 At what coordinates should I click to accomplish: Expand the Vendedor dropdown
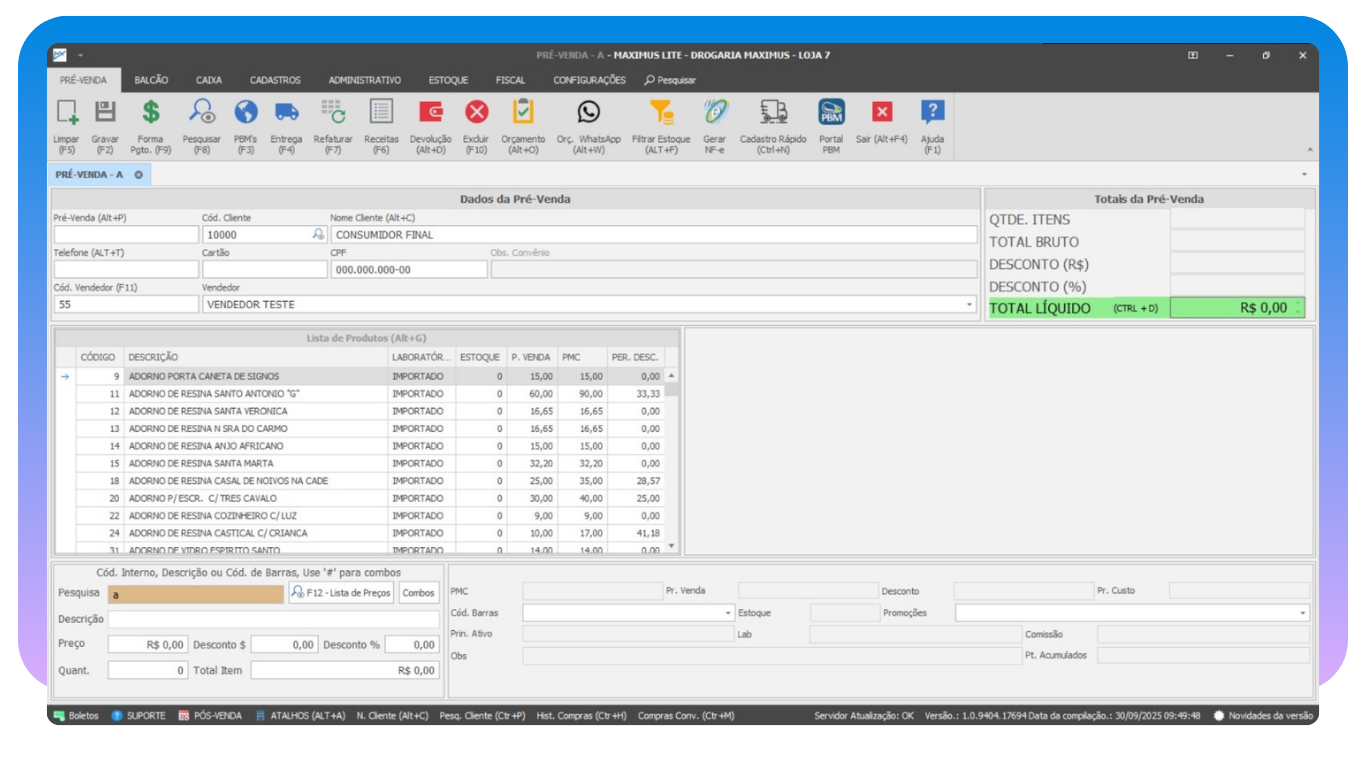click(969, 305)
